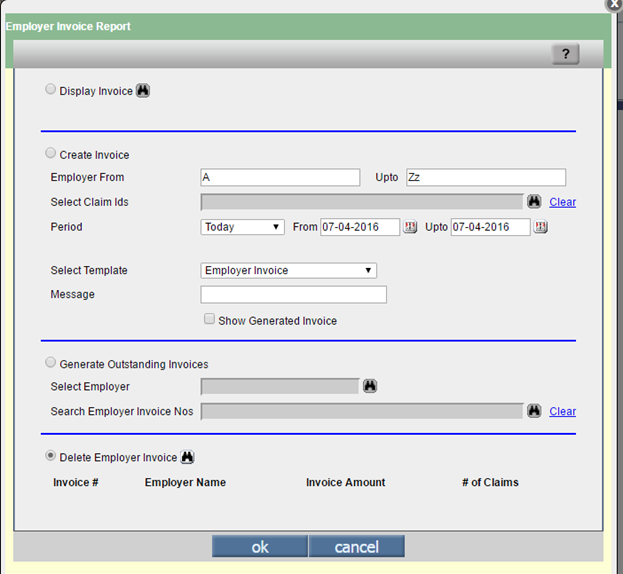Open the binoculars lookup for Select Claim Ids
The width and height of the screenshot is (623, 574).
tap(534, 201)
